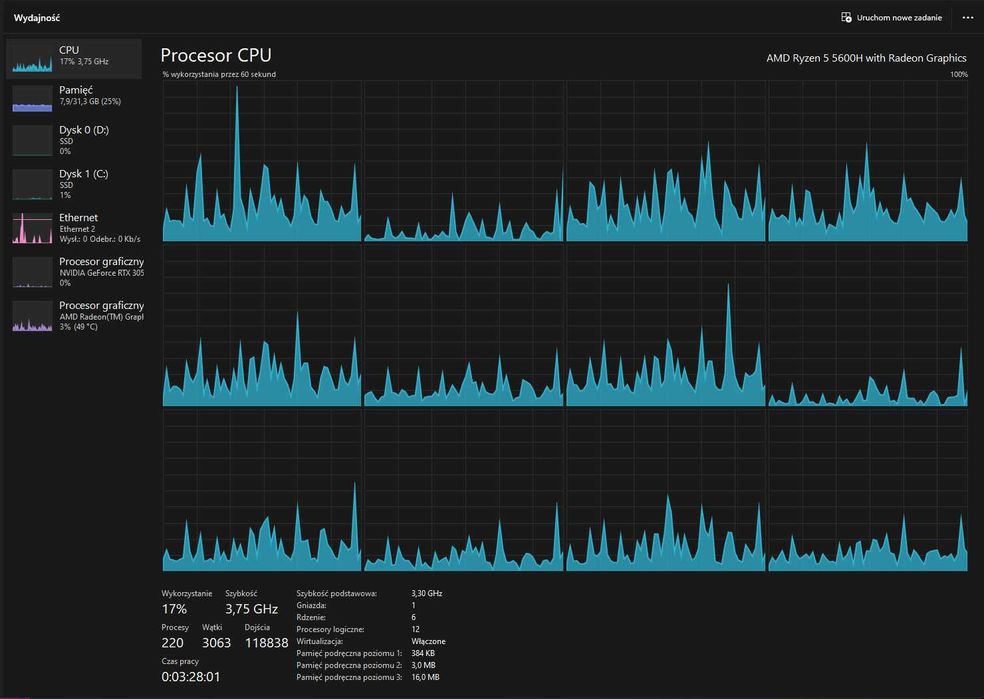The width and height of the screenshot is (984, 699).
Task: Select Dysk 0 (D:) sidebar graph icon
Action: (x=32, y=140)
